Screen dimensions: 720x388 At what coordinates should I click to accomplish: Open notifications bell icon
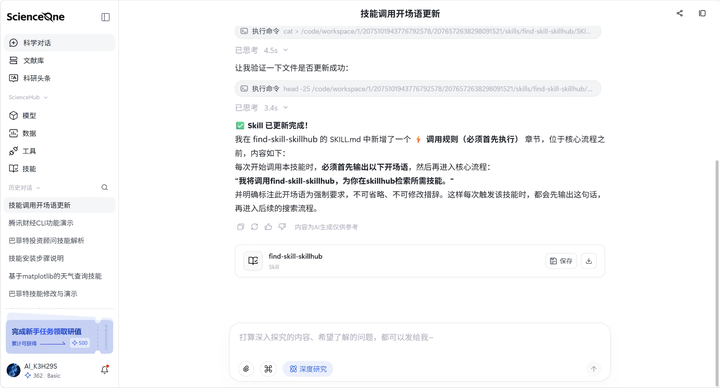[x=105, y=369]
